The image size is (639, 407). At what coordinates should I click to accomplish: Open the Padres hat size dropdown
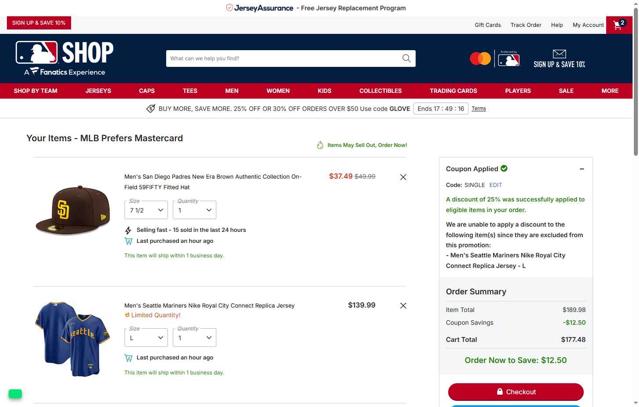click(146, 210)
